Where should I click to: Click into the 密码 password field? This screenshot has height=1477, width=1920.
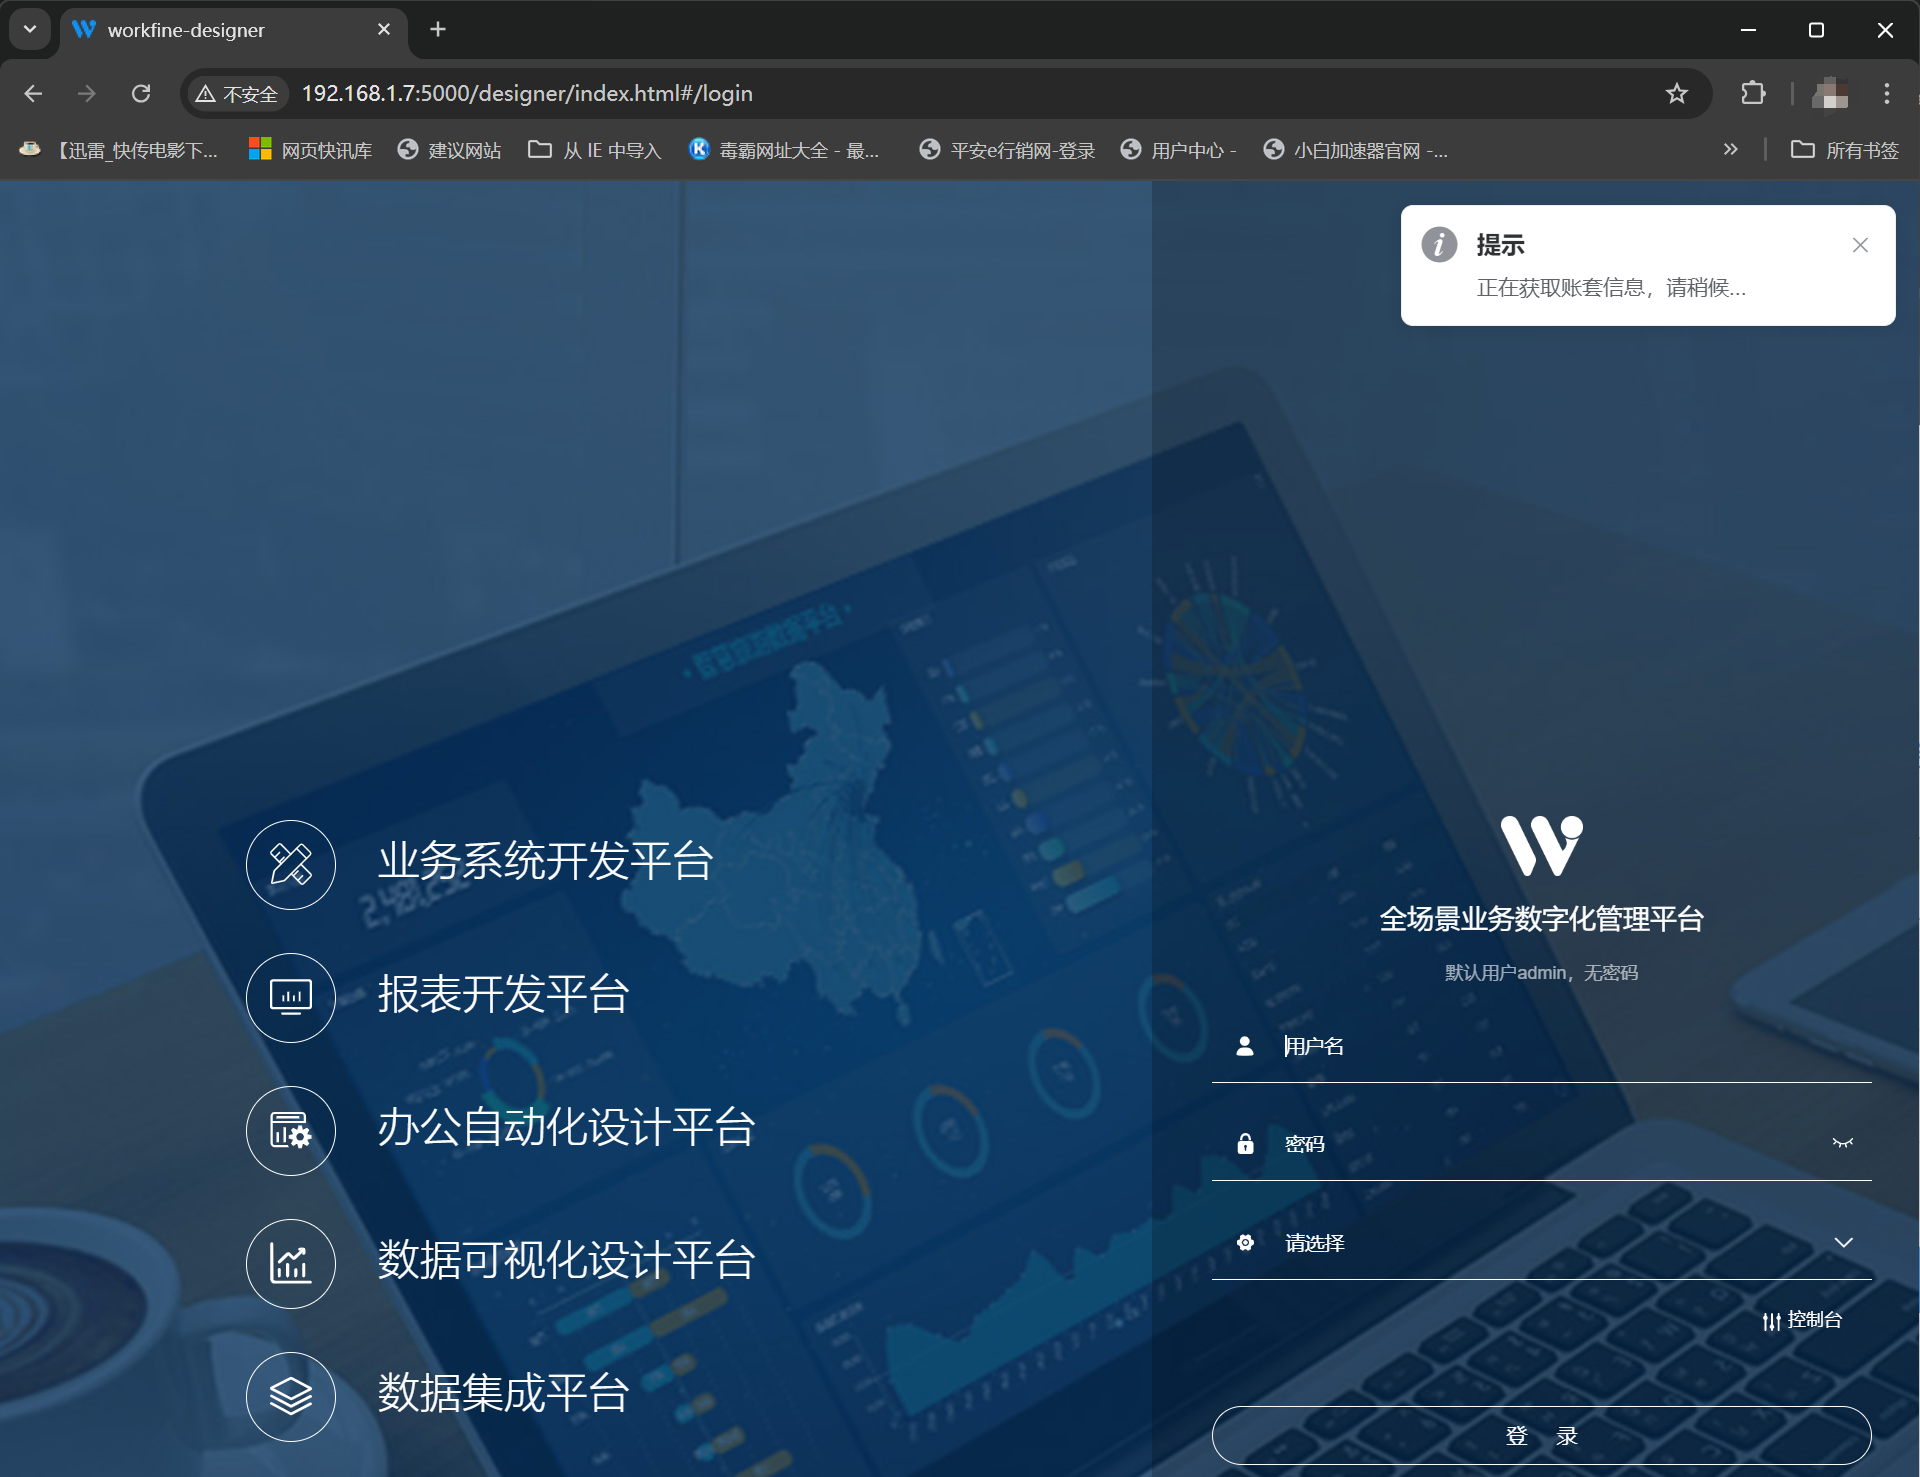coord(1540,1143)
